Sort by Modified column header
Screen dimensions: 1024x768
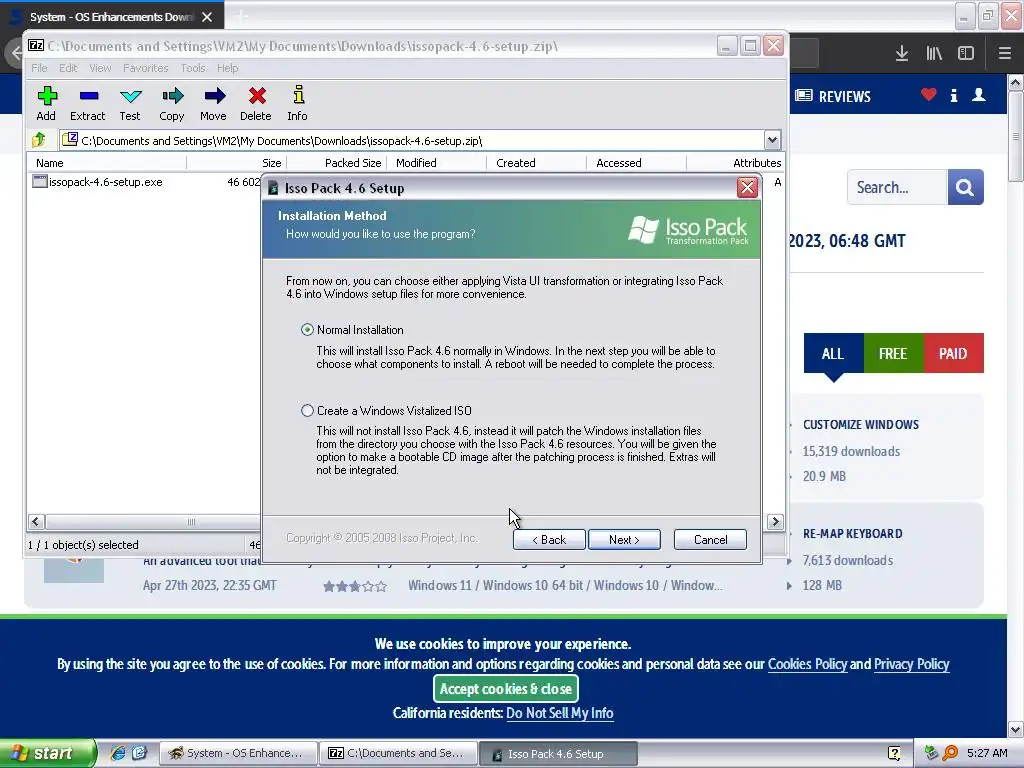pyautogui.click(x=437, y=163)
